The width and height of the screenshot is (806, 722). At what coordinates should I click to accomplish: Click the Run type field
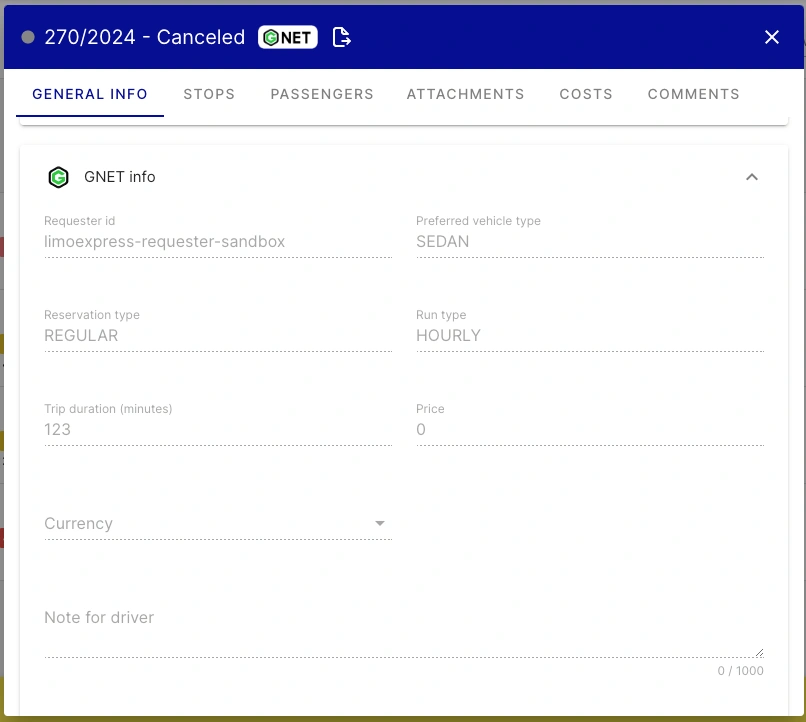coord(590,336)
